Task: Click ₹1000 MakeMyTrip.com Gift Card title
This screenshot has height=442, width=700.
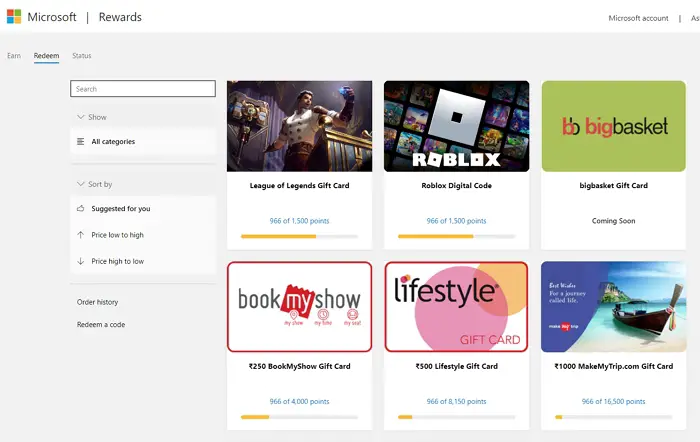Action: [614, 367]
